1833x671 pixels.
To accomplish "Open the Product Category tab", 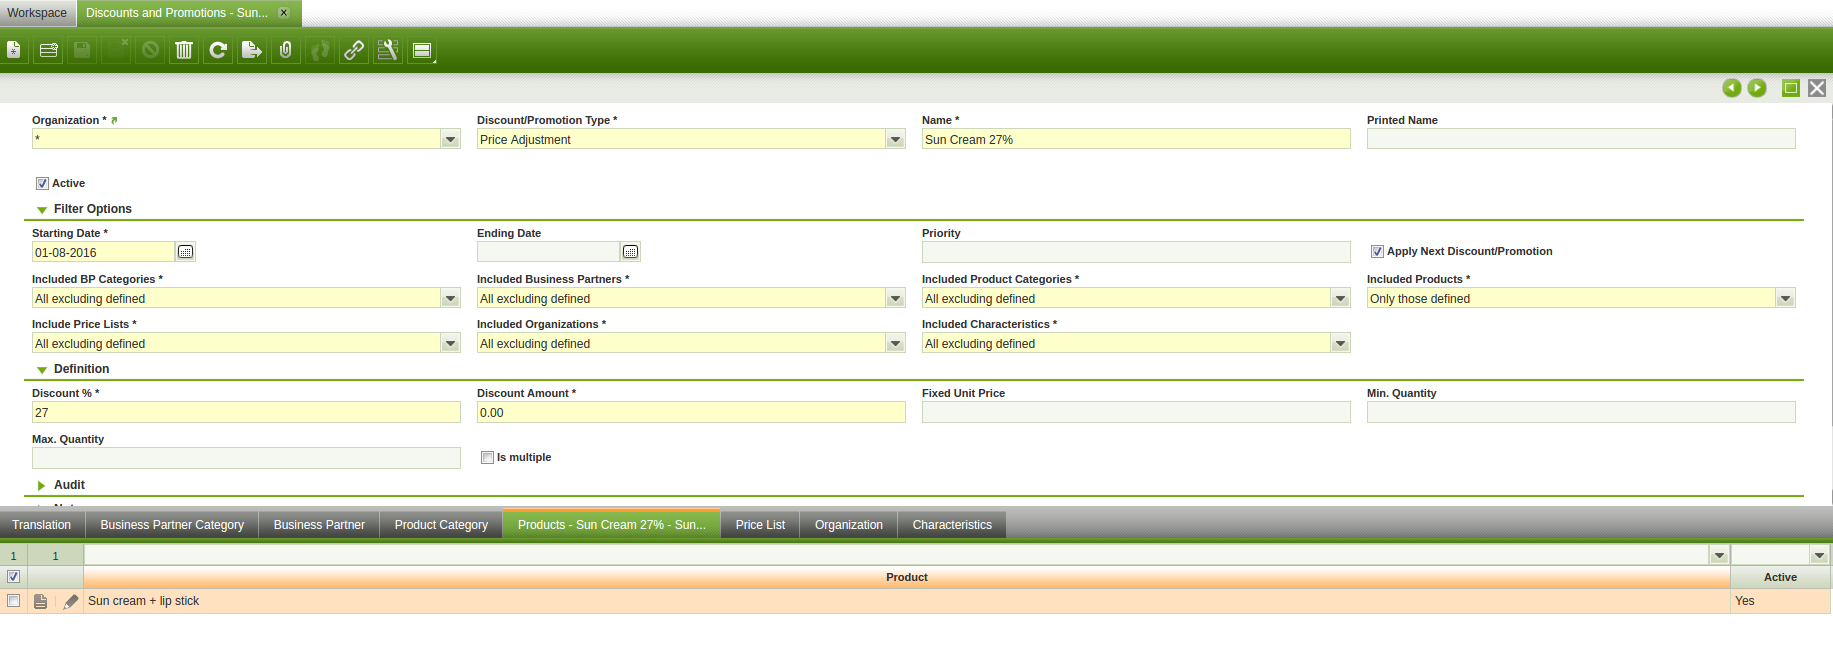I will pyautogui.click(x=441, y=525).
